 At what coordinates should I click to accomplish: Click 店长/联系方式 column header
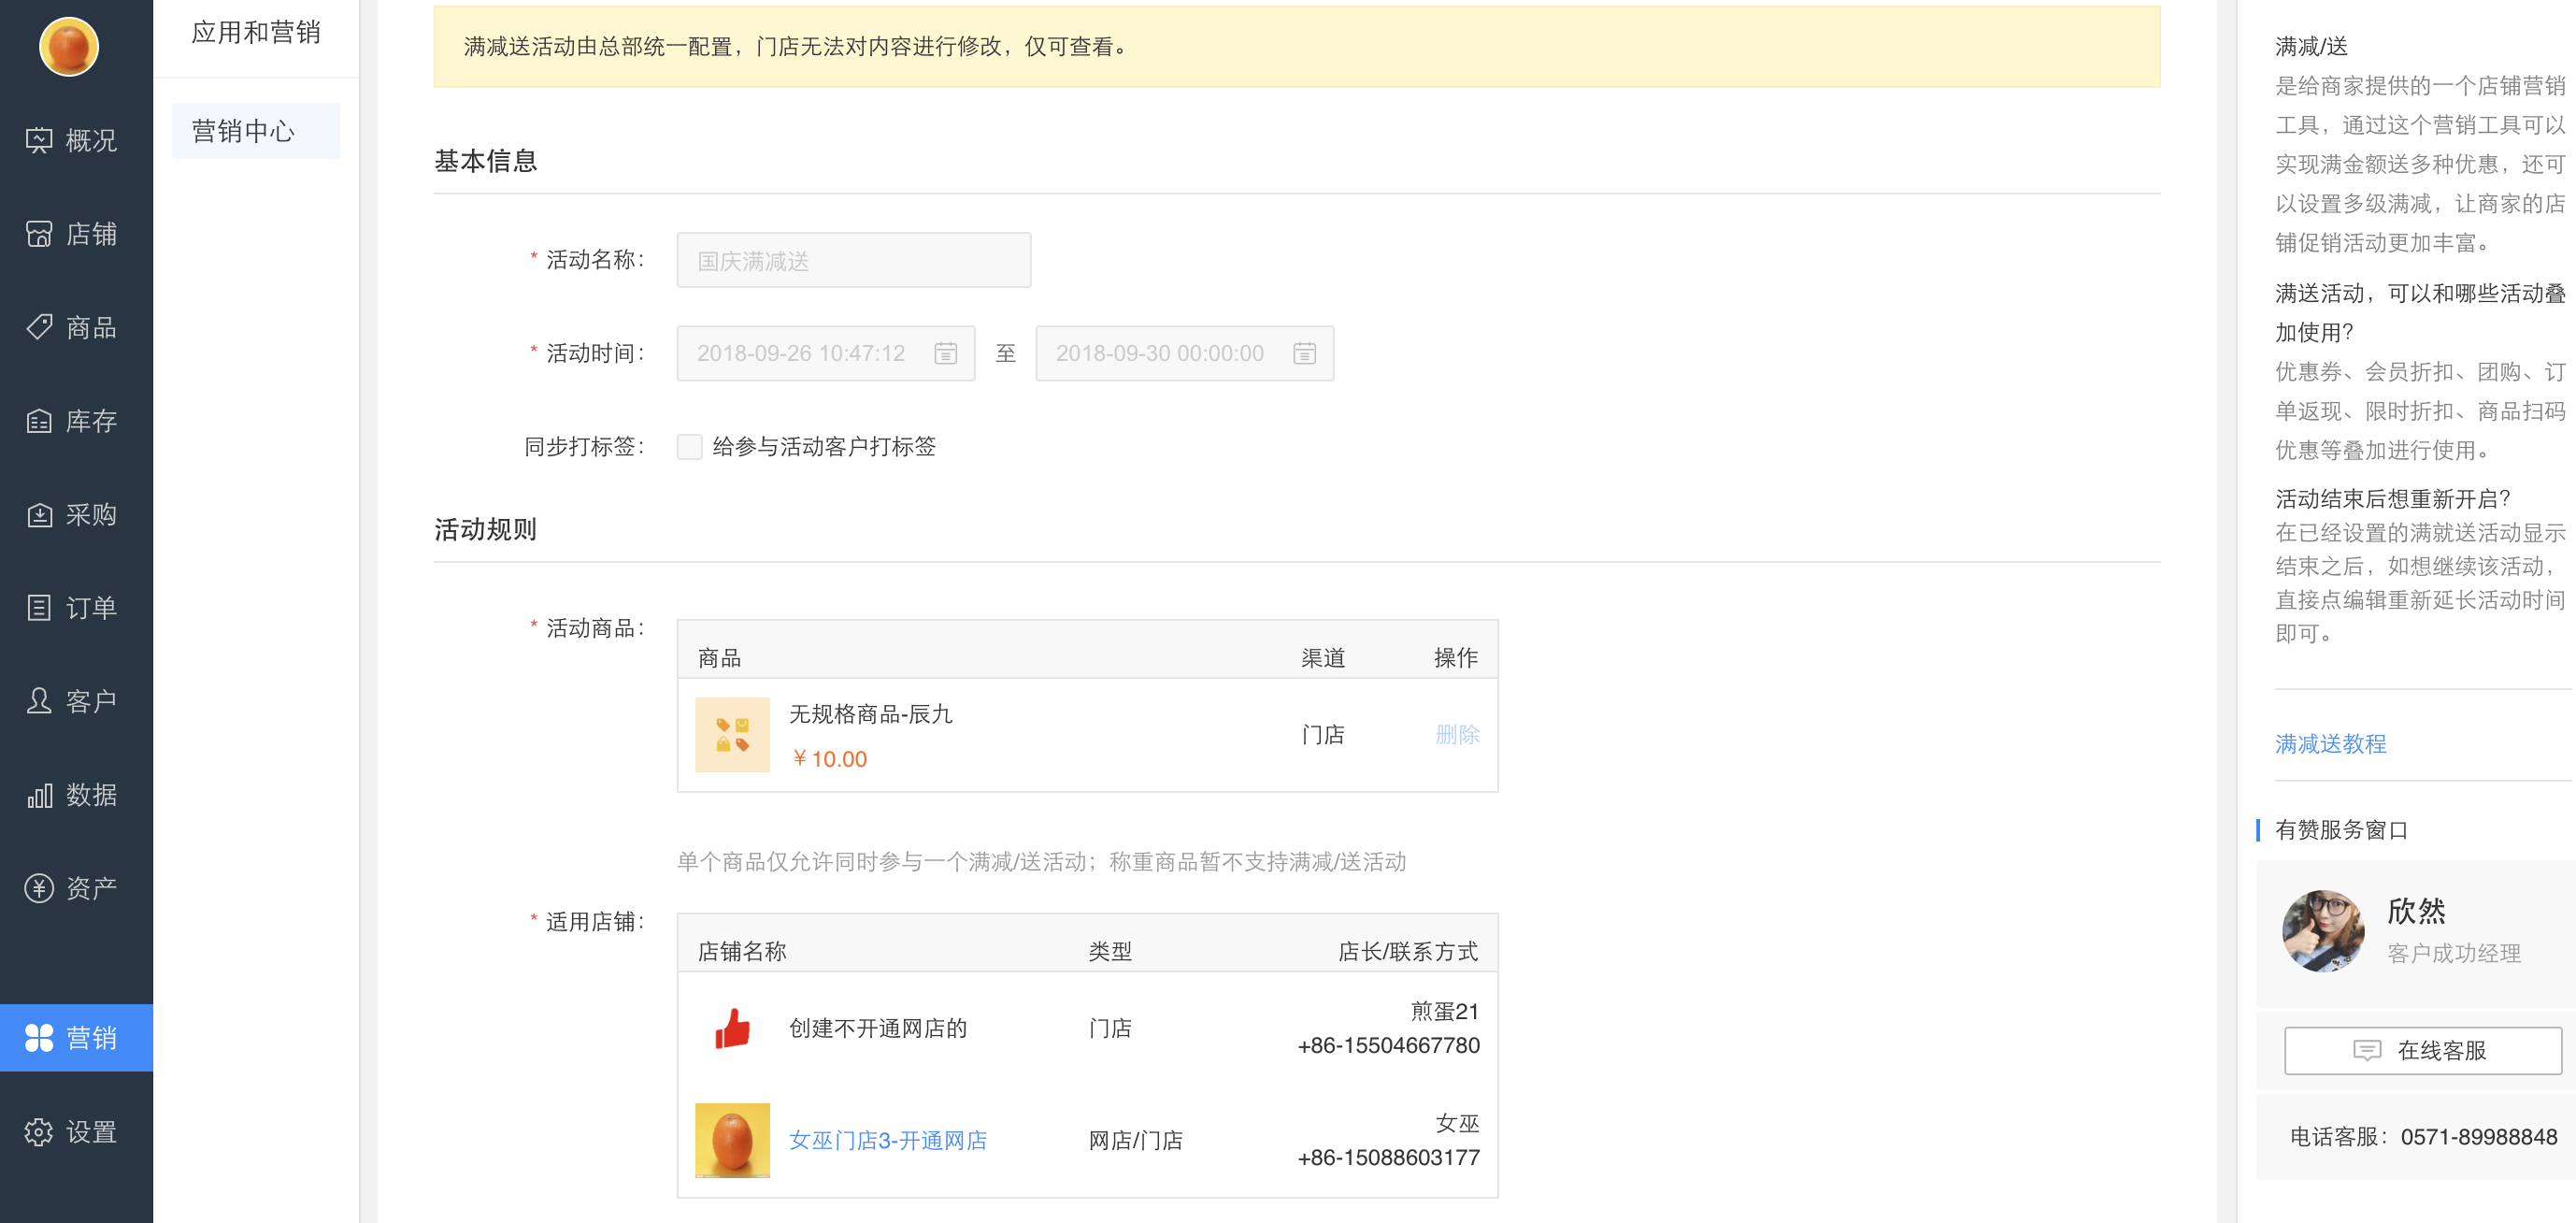click(1407, 951)
